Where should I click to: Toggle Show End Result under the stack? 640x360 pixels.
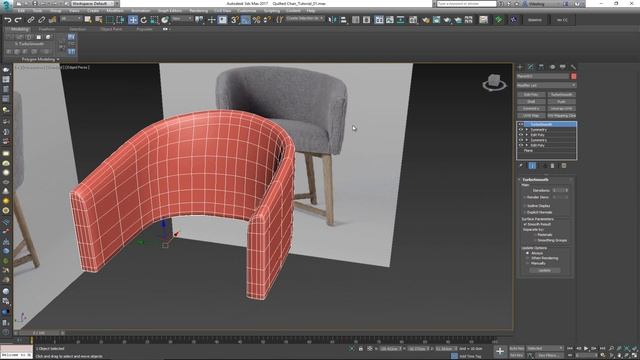[532, 166]
